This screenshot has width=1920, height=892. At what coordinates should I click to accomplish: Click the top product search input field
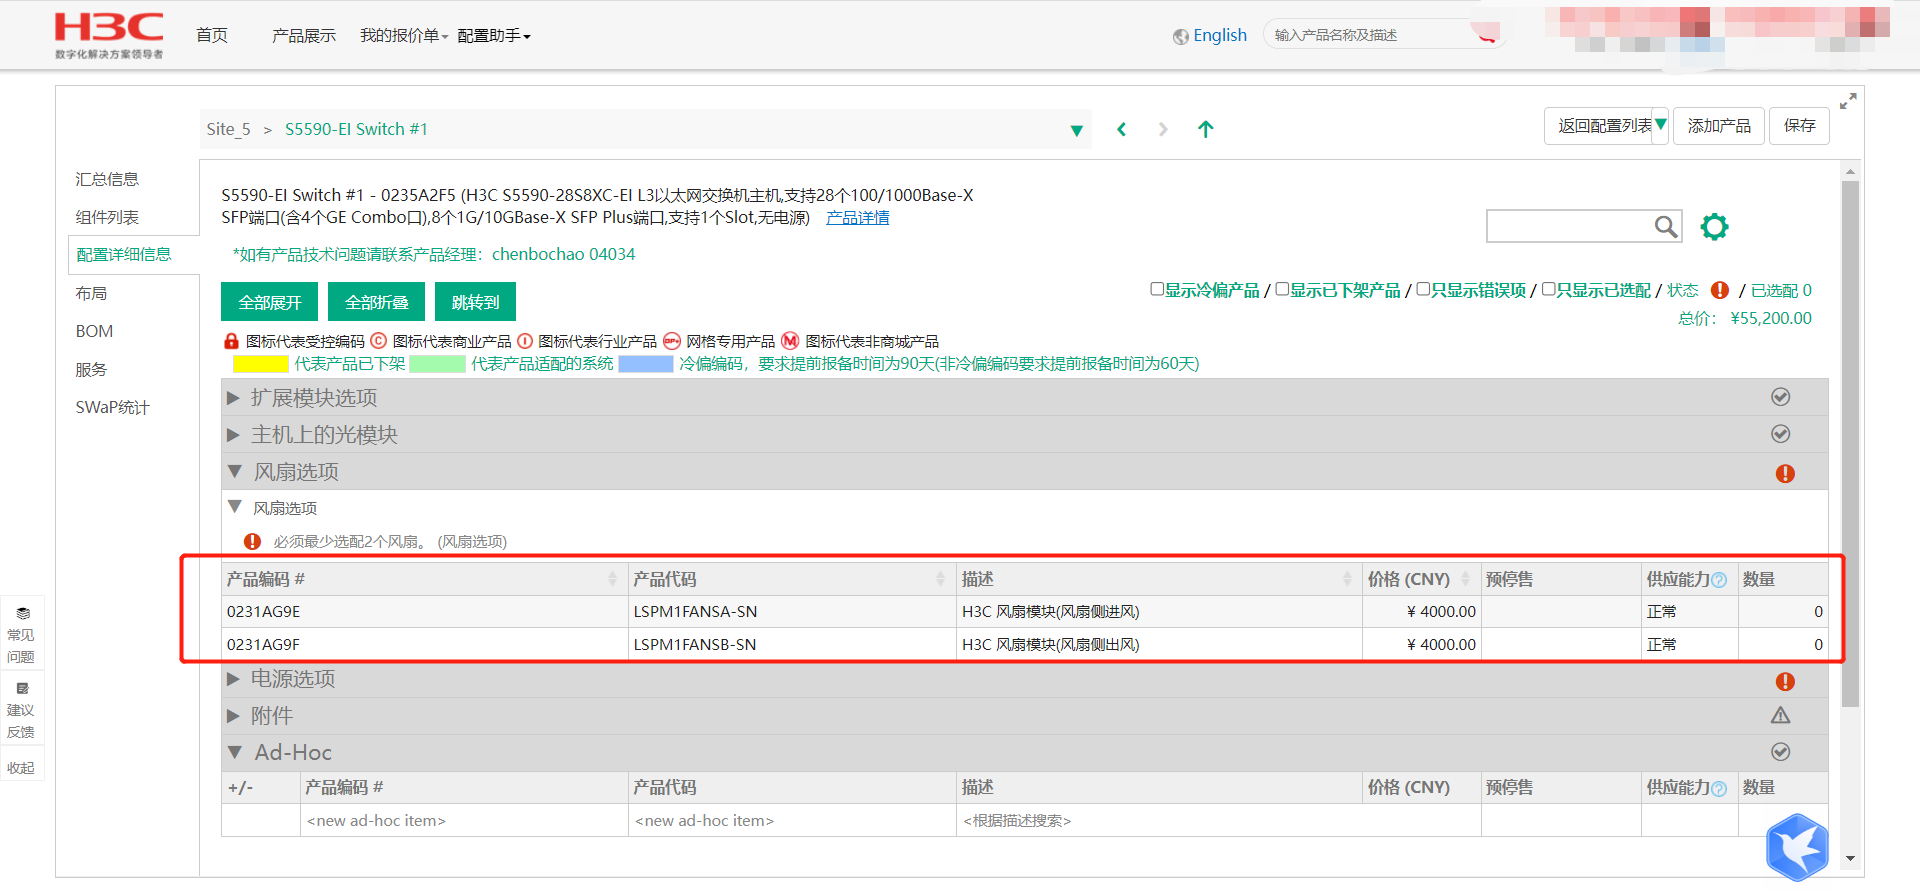point(1370,35)
